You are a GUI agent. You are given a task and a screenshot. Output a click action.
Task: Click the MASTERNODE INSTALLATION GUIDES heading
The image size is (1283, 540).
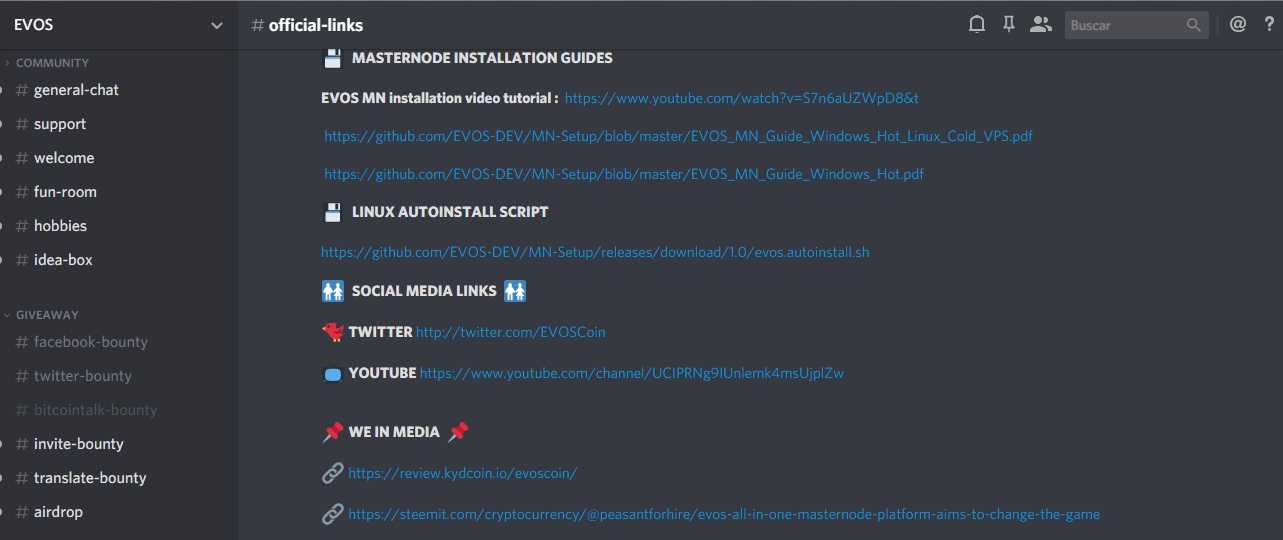[482, 58]
